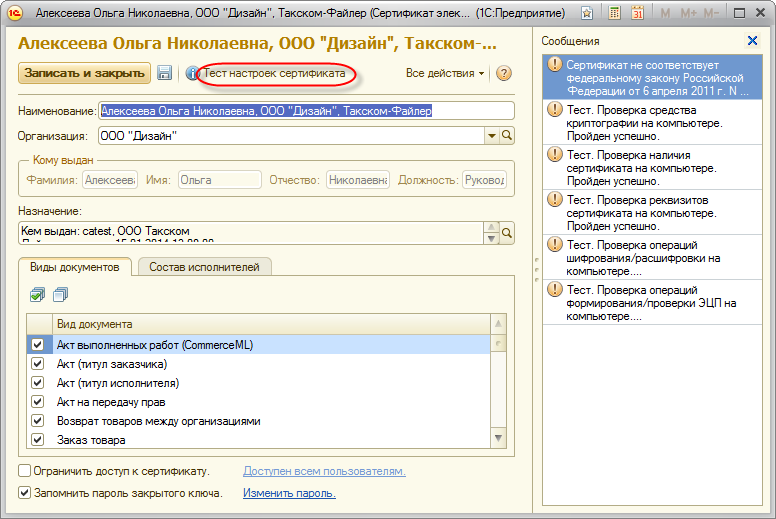Toggle checkbox for Акт выполненных работ (CommerceML)

(x=38, y=344)
